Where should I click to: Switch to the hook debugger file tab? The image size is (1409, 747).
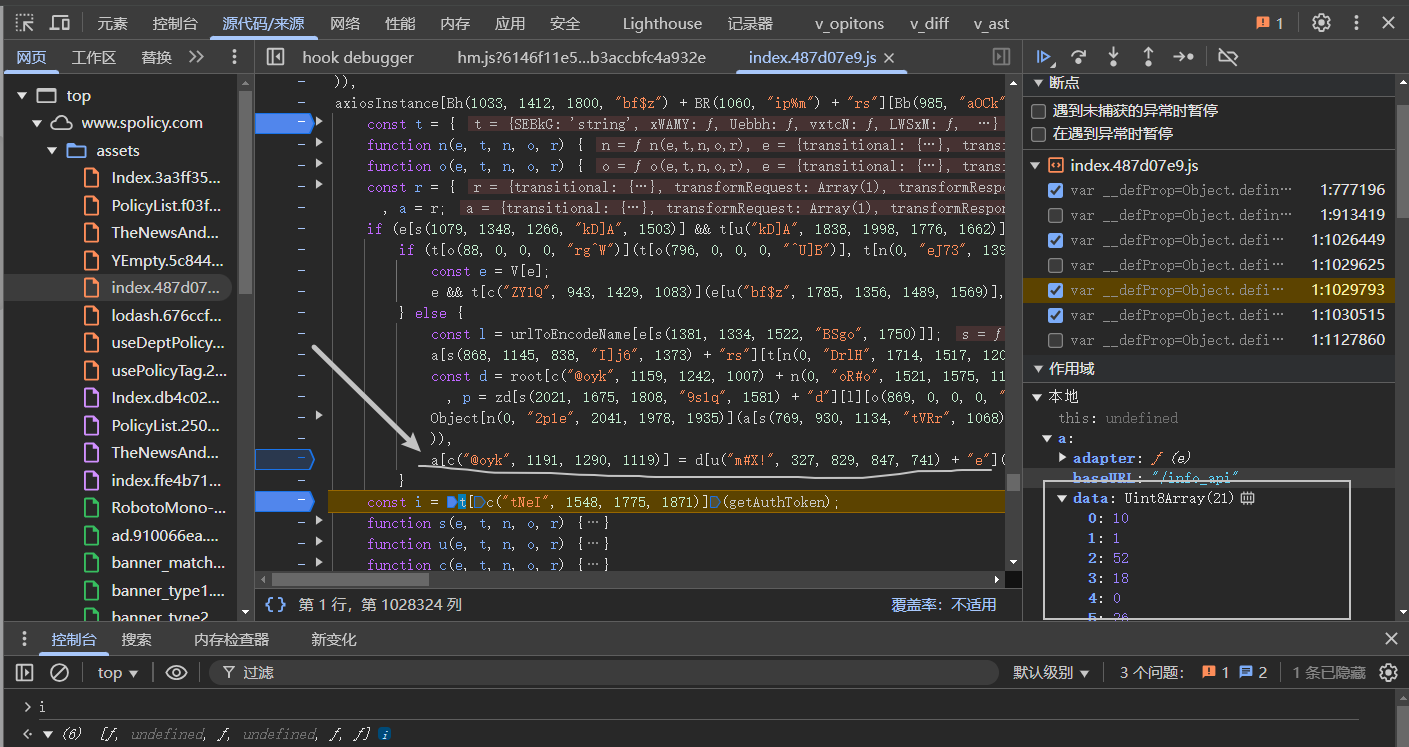click(x=358, y=58)
